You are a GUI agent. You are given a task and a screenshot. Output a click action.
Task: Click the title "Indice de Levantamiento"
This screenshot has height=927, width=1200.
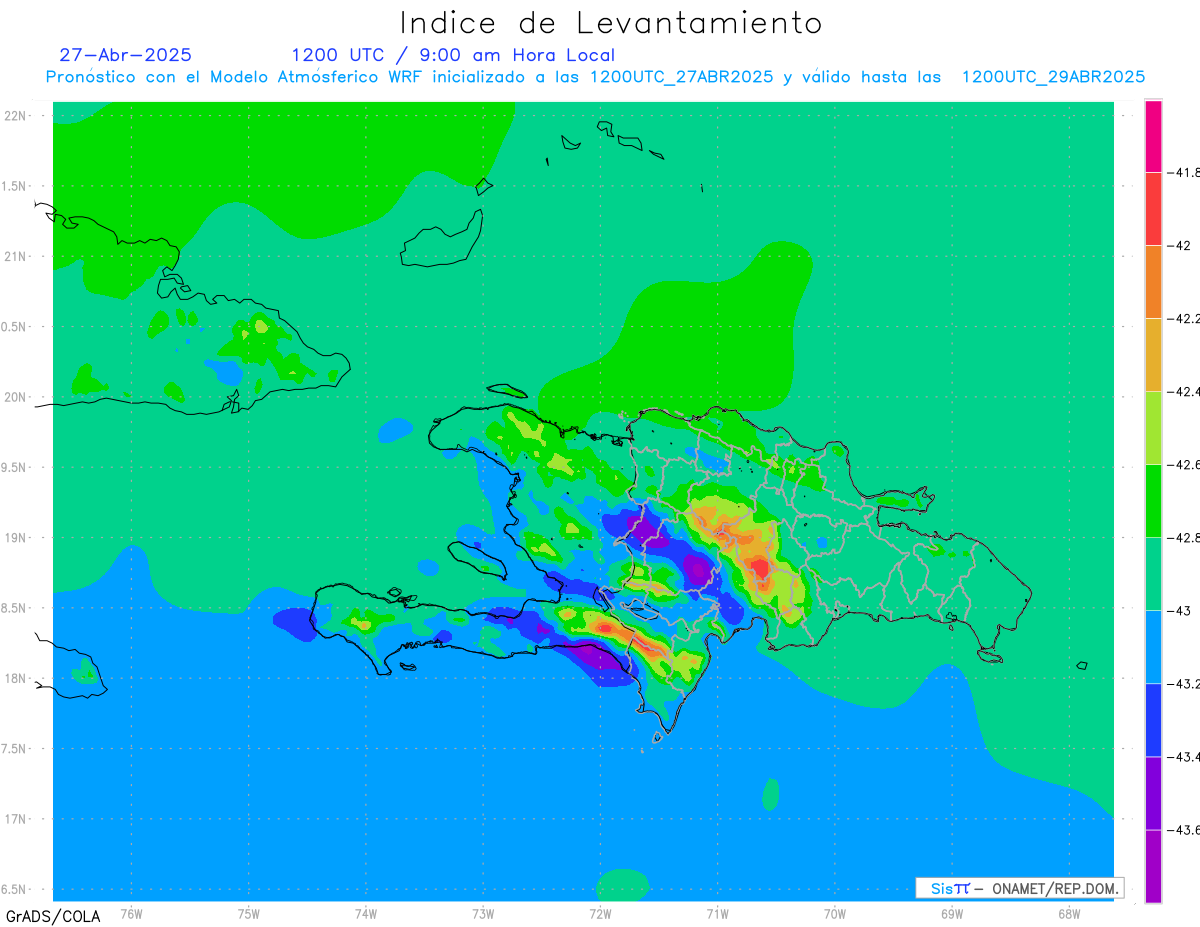tap(610, 22)
